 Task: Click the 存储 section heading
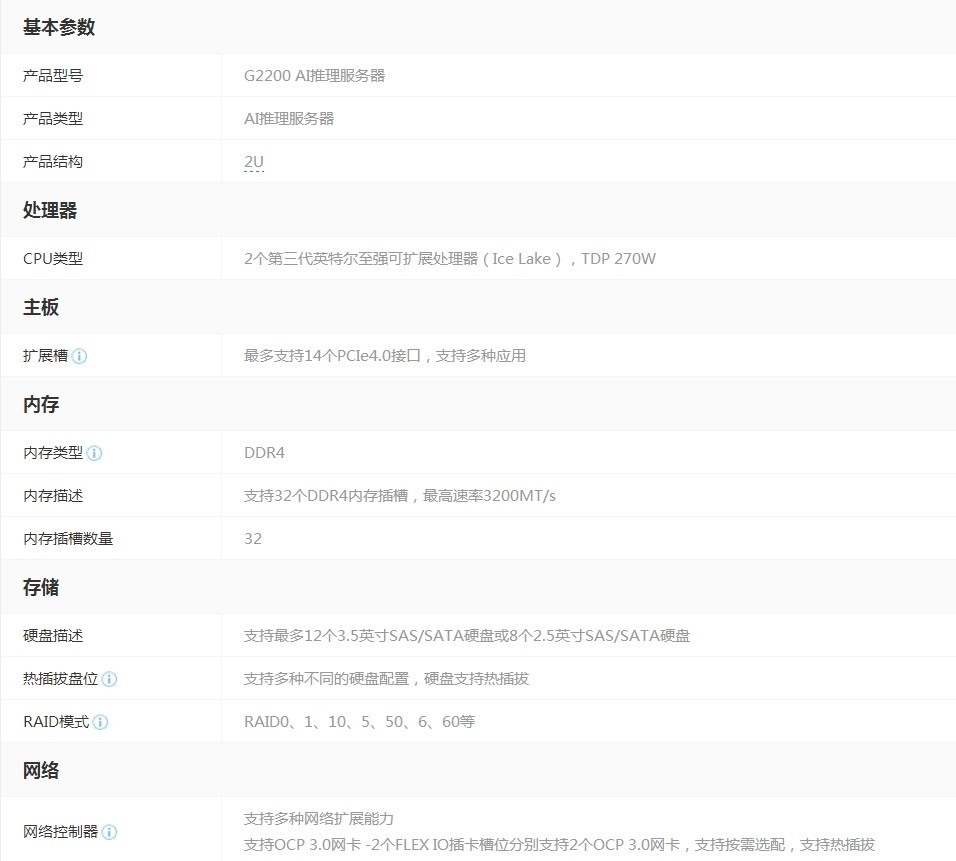pos(41,588)
